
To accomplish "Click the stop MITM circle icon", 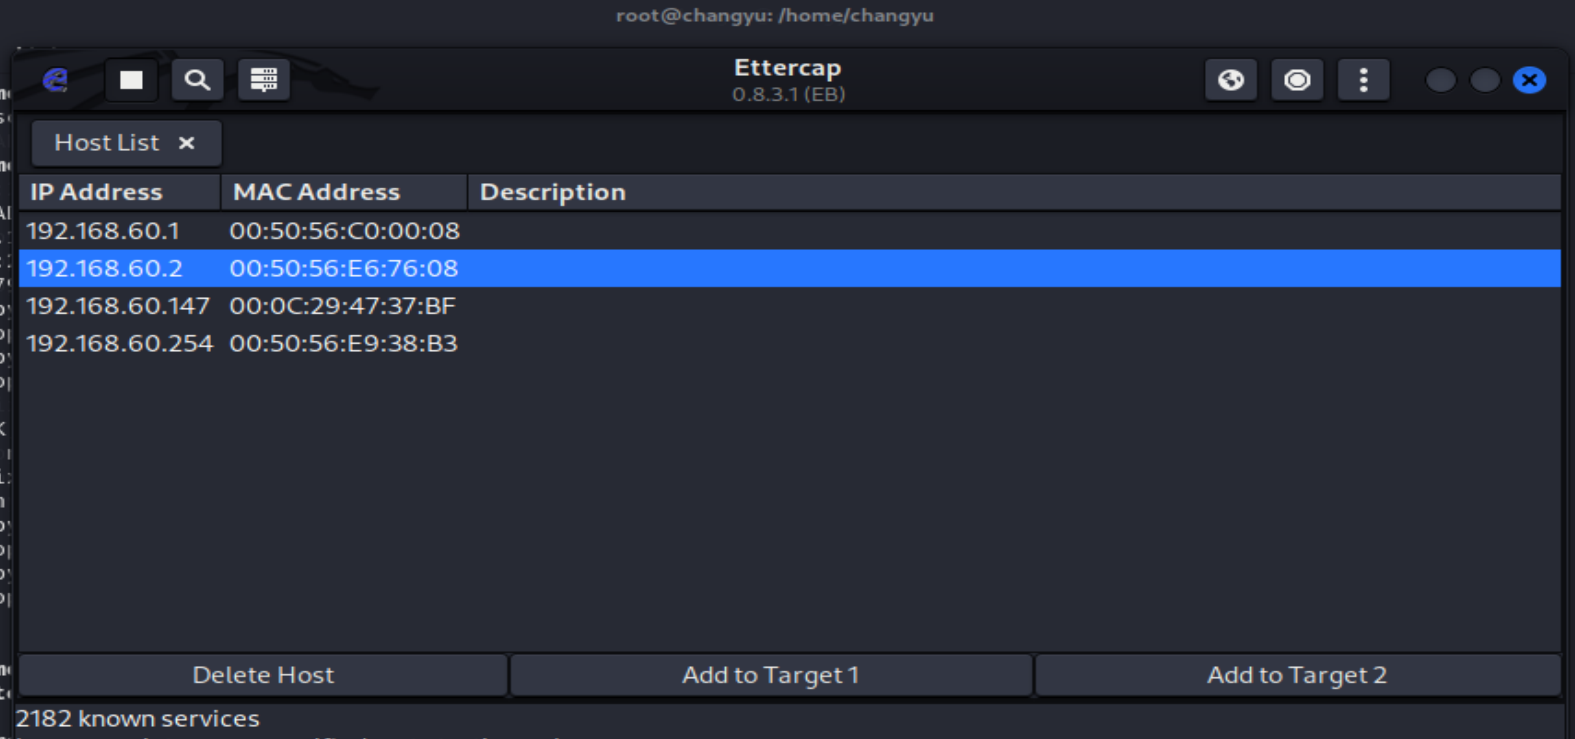I will [x=1297, y=80].
